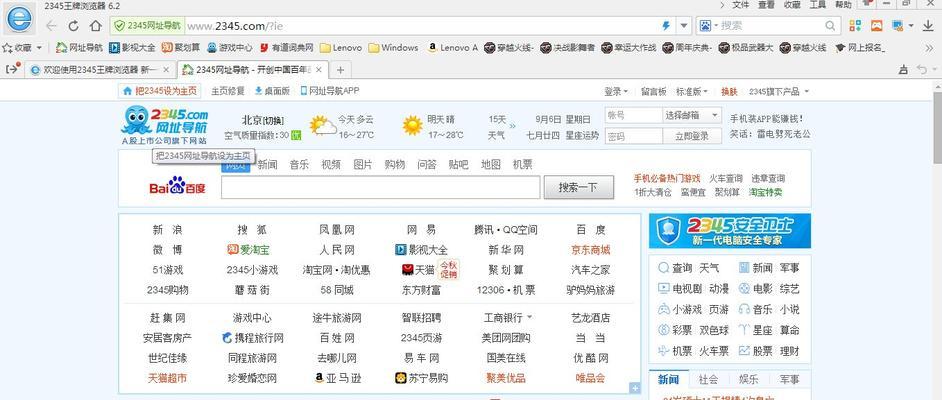942x400 pixels.
Task: Open a new tab with plus button
Action: pos(340,70)
